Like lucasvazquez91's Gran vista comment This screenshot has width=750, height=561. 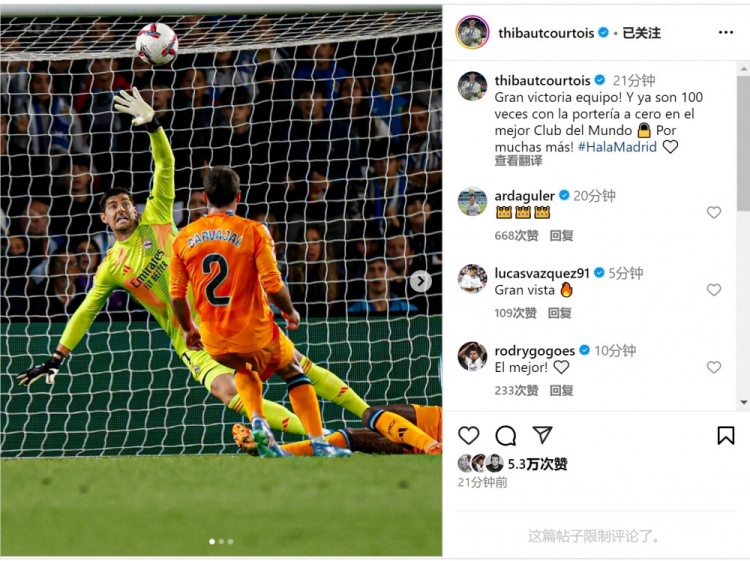click(x=714, y=290)
